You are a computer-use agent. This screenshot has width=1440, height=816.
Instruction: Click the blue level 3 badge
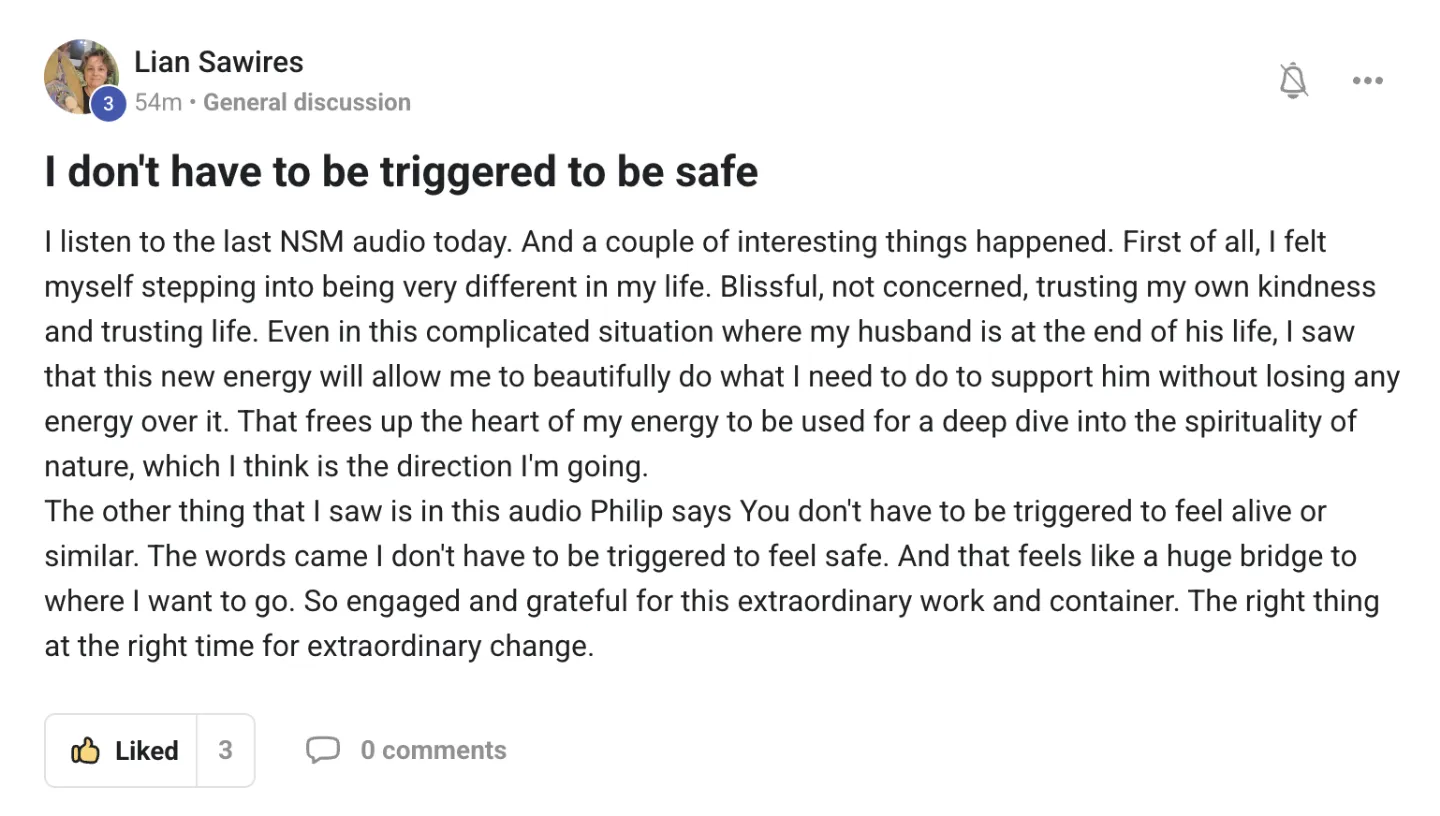pos(108,103)
